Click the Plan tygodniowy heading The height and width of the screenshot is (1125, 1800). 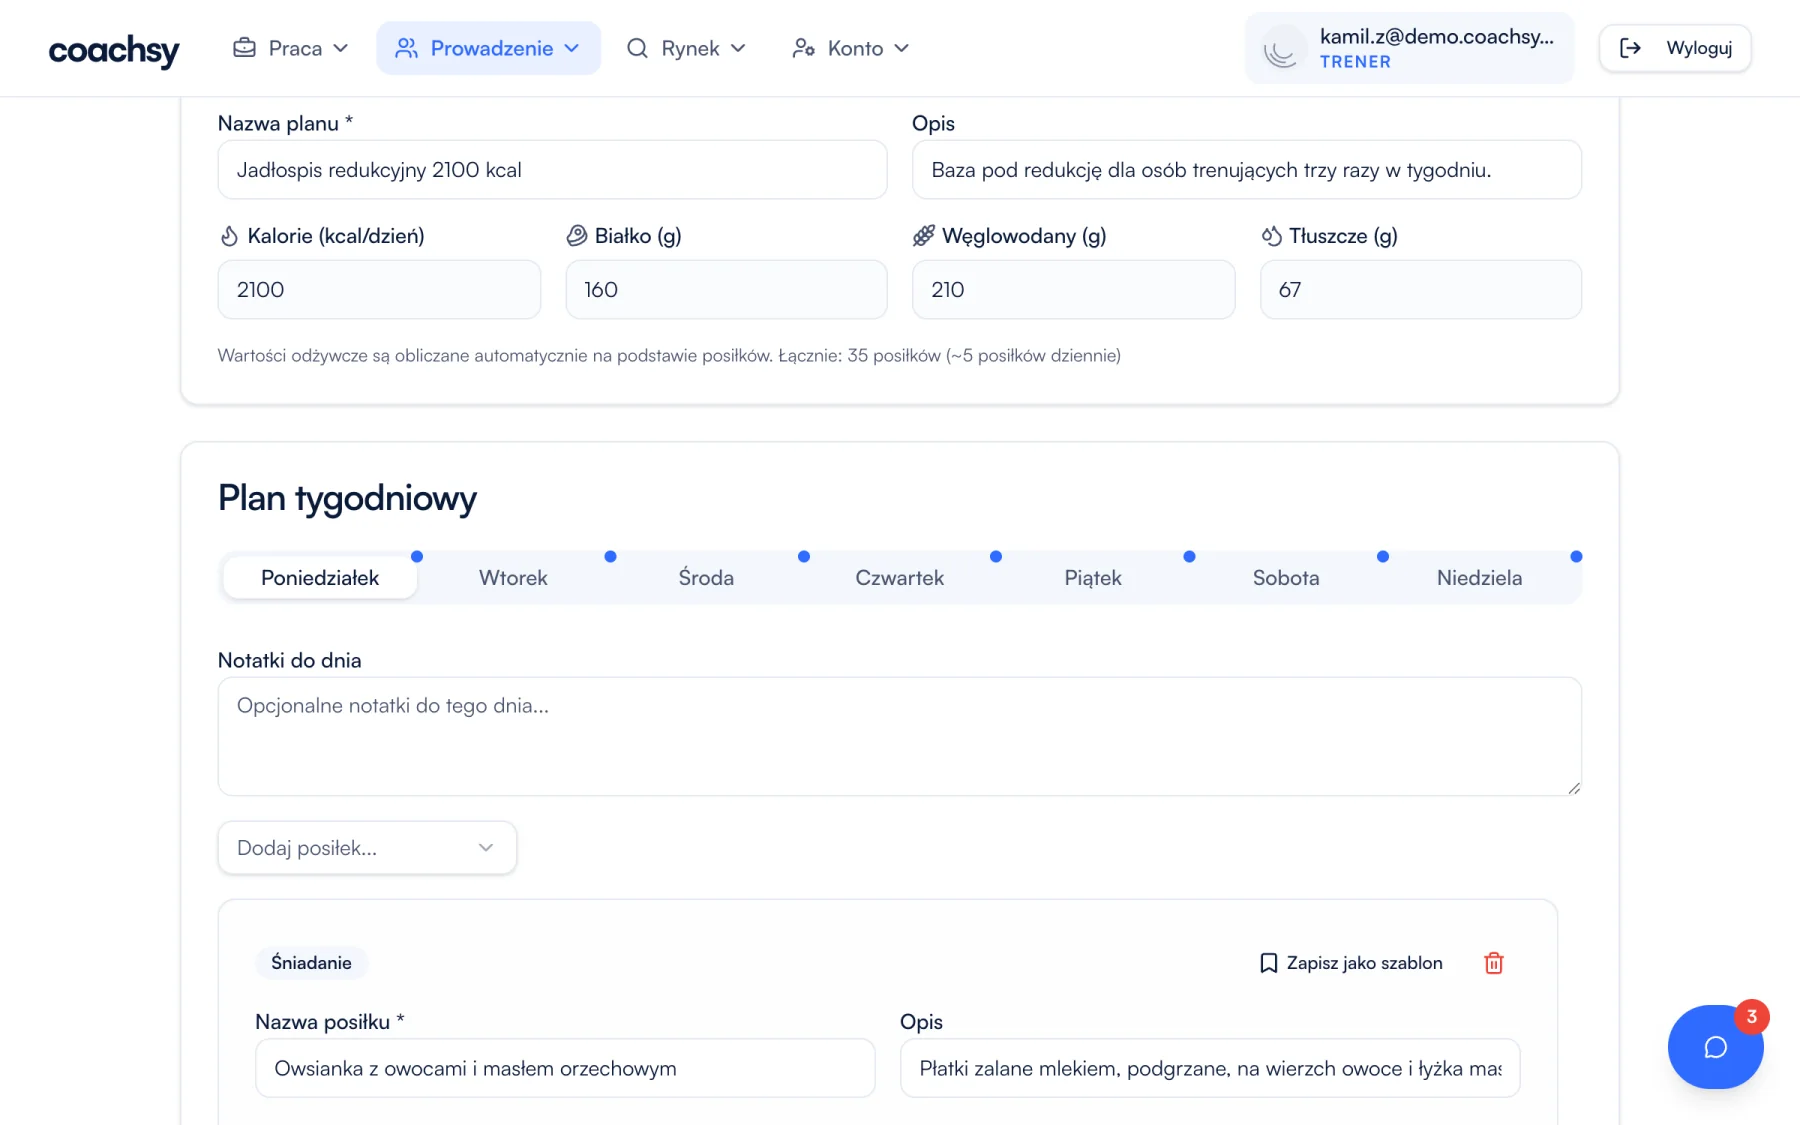click(347, 498)
